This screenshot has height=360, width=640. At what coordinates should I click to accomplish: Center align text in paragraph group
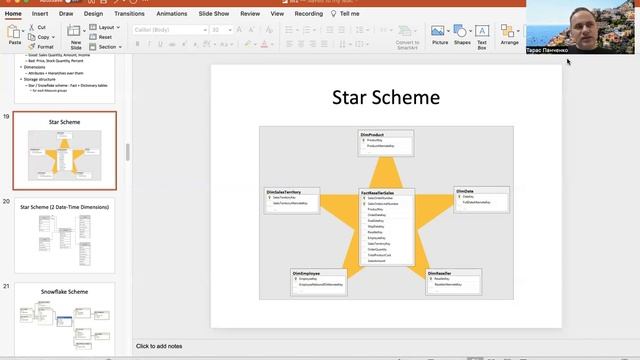tap(301, 44)
